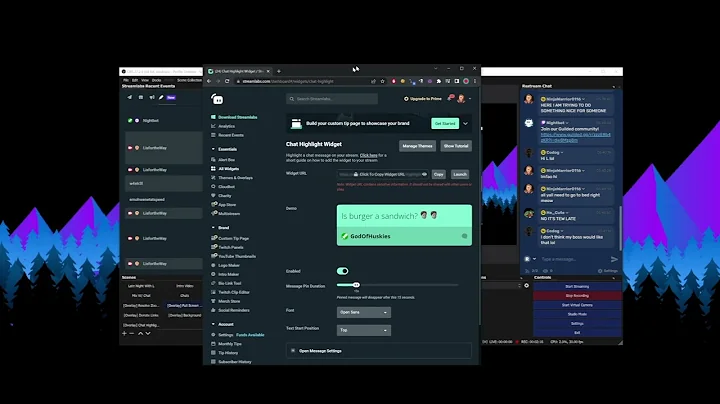Open the Text Start Position dropdown

(x=364, y=330)
